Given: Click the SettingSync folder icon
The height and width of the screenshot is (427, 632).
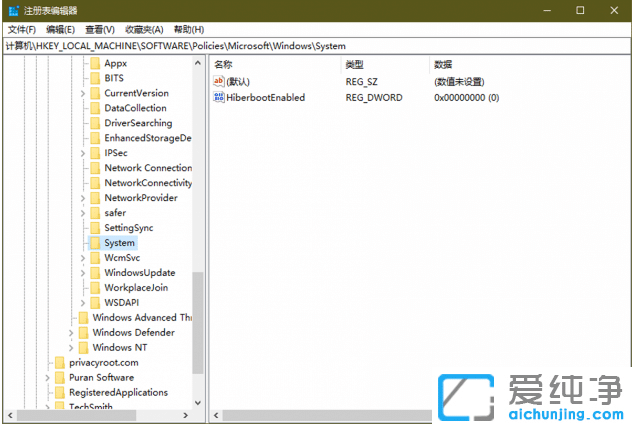Looking at the screenshot, I should point(95,228).
